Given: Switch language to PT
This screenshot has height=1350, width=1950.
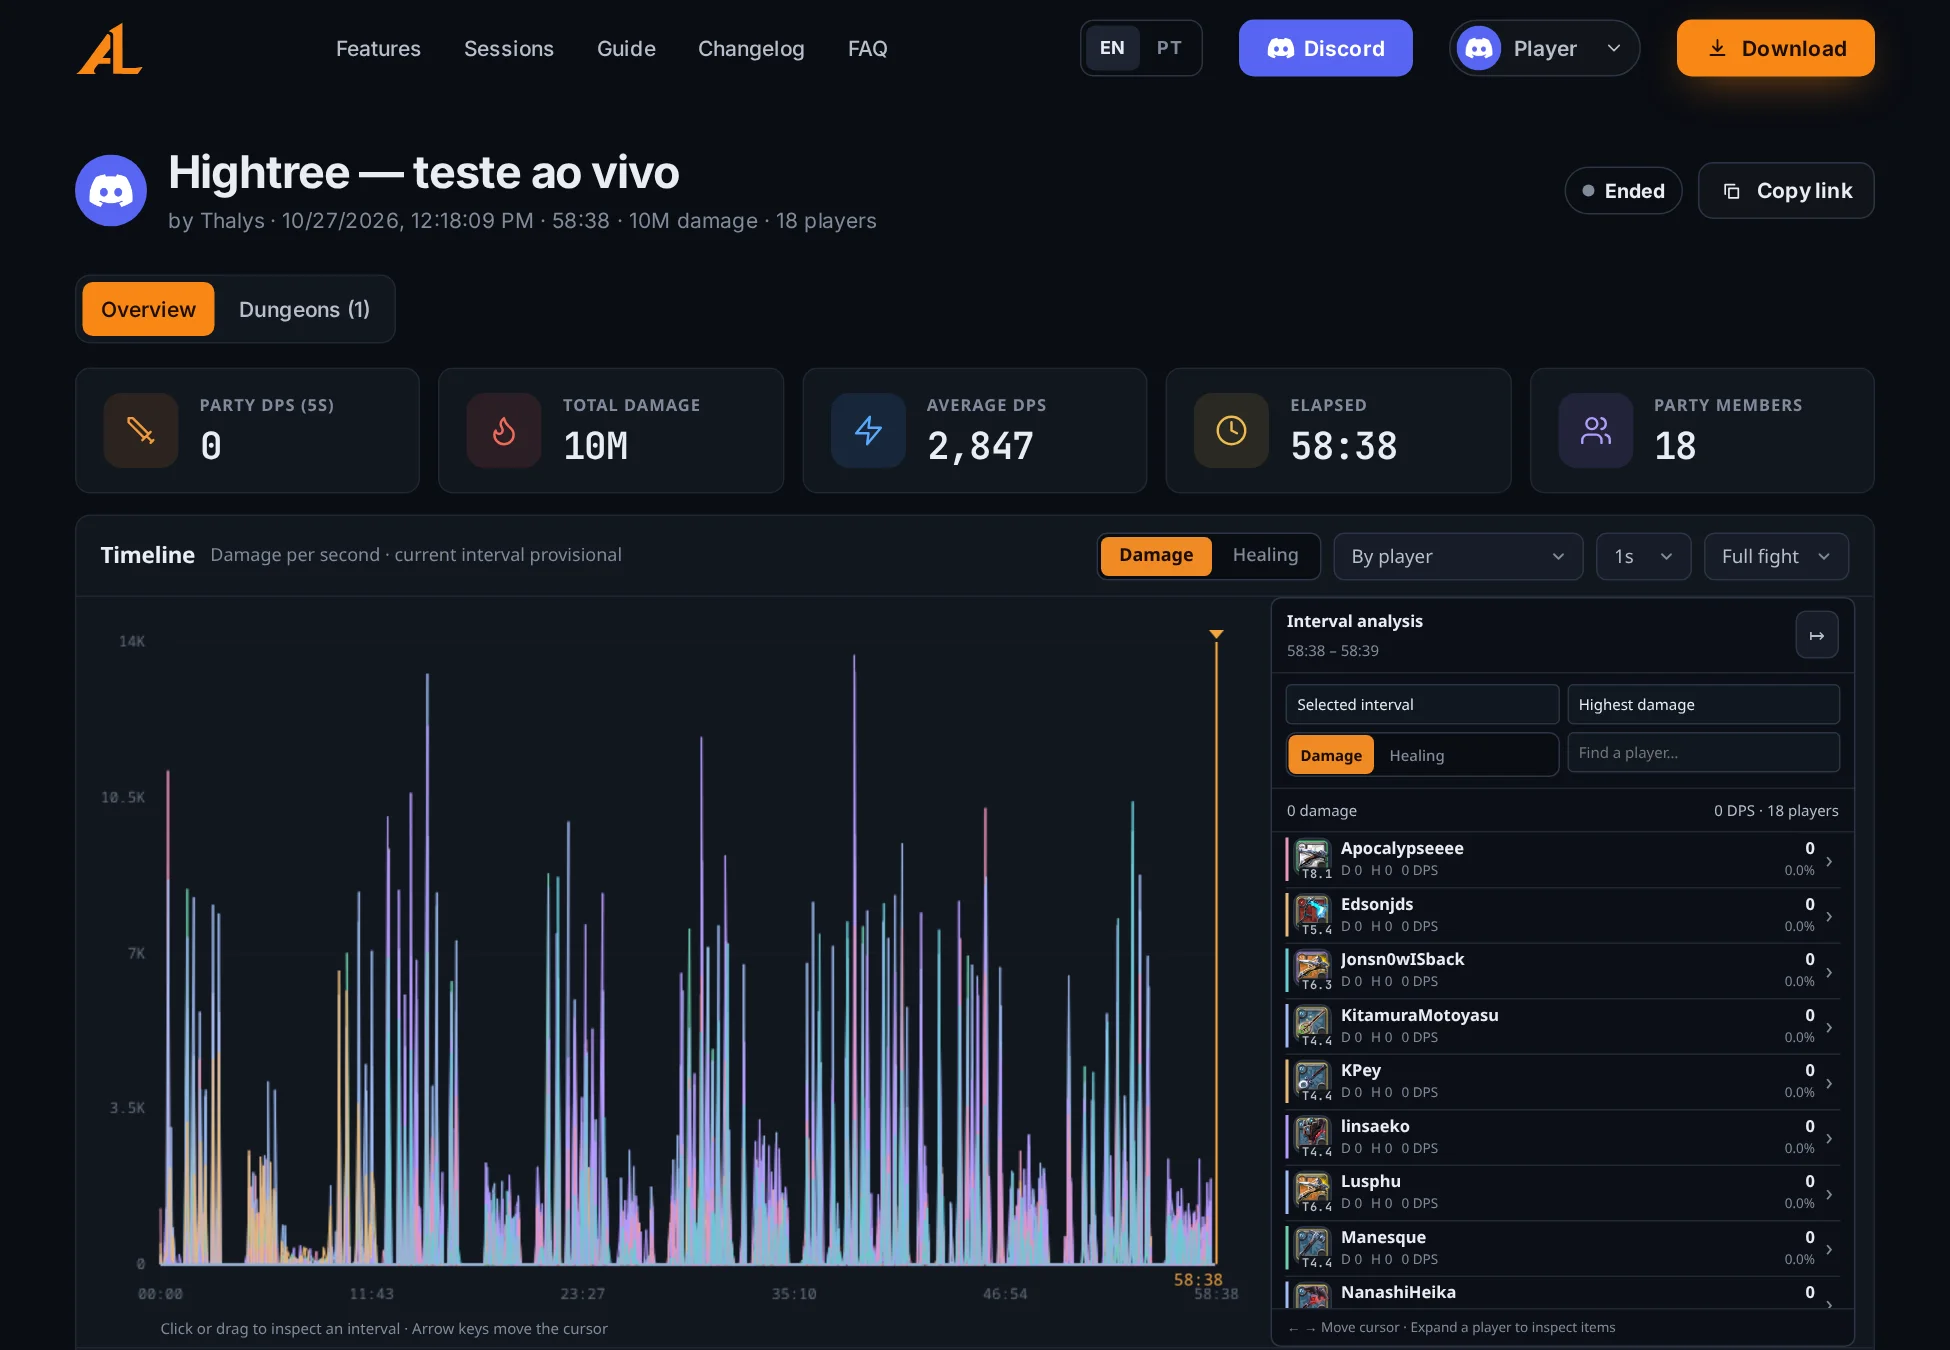Looking at the screenshot, I should 1169,48.
